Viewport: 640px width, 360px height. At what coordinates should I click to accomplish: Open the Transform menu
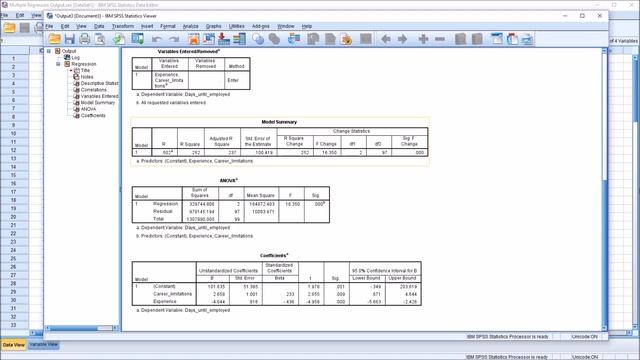pyautogui.click(x=123, y=26)
